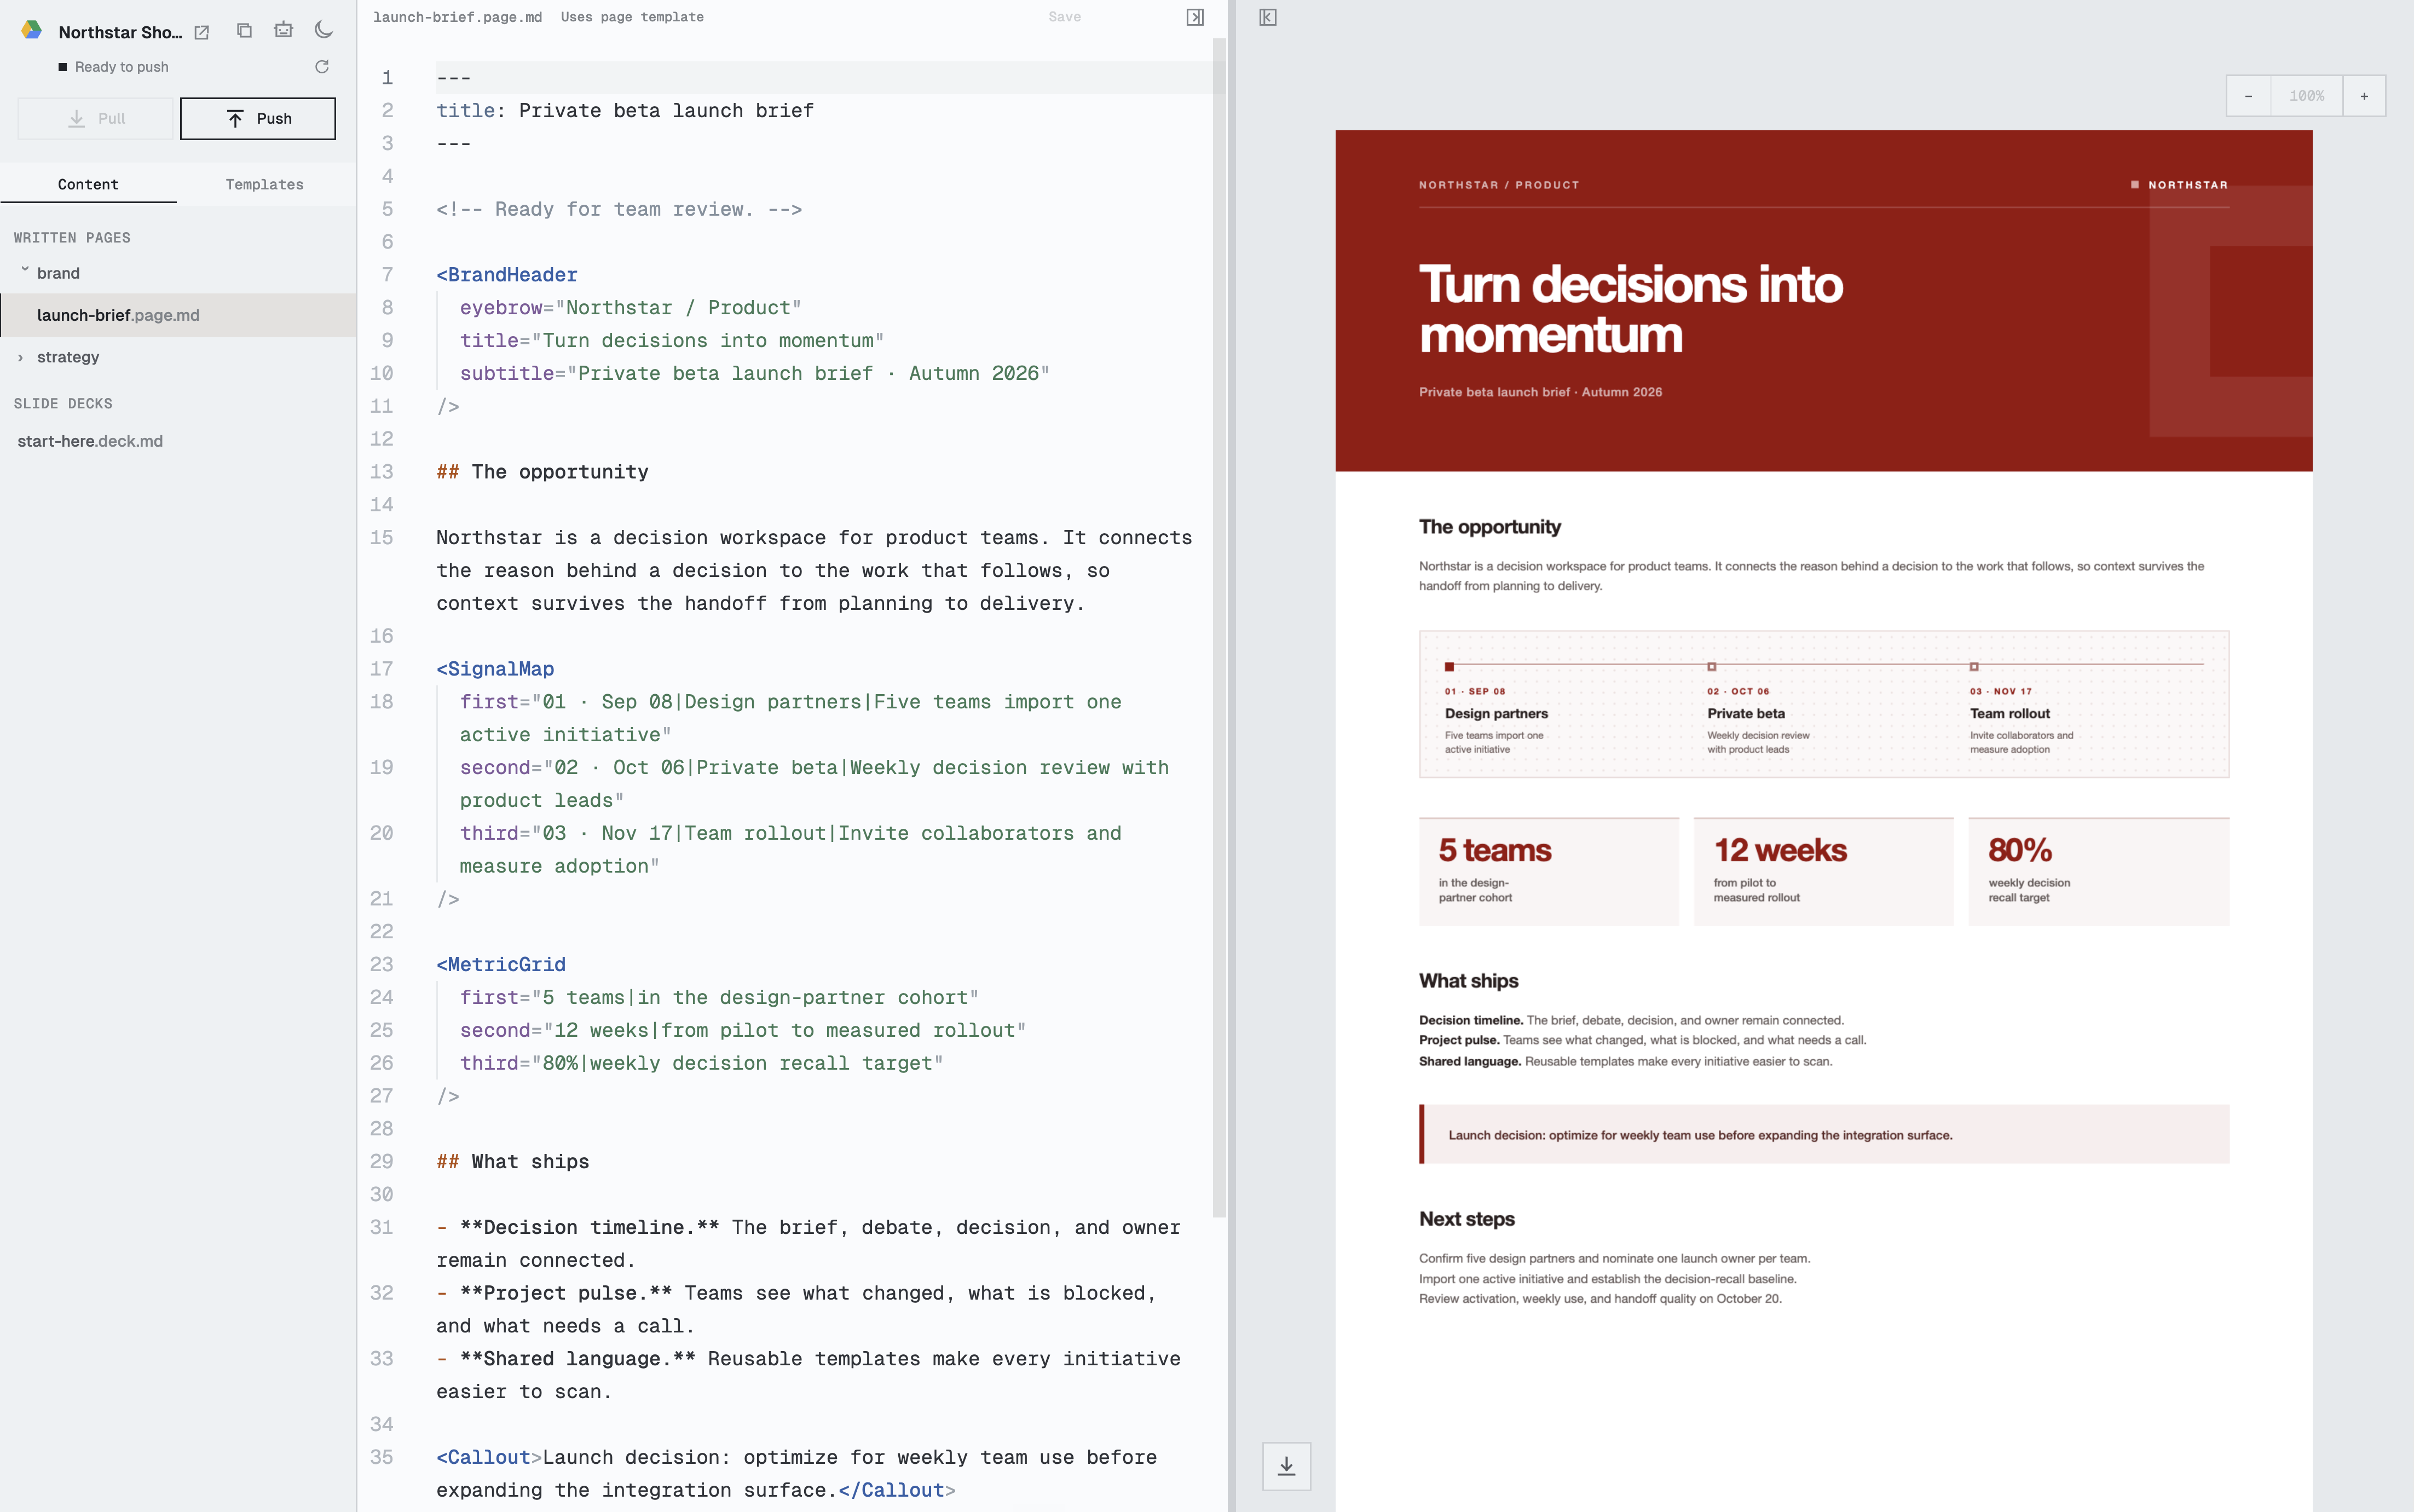2414x1512 pixels.
Task: Click the '80%' metric card
Action: (2098, 871)
